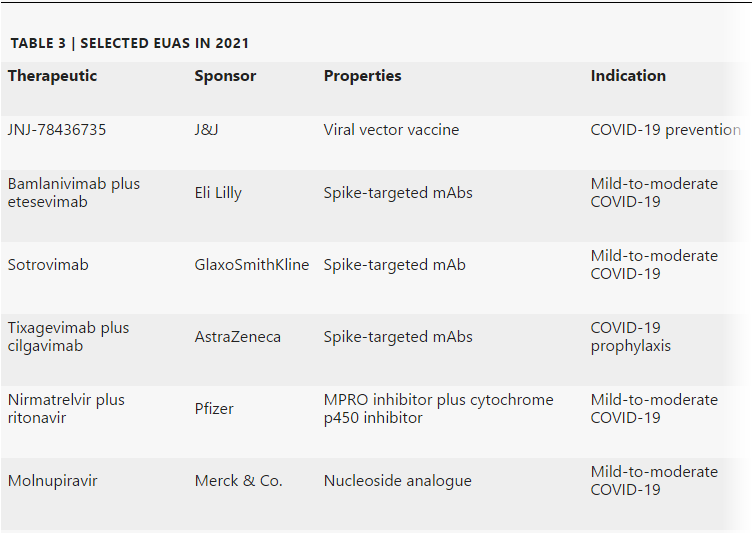Select the Sponsor column header
Viewport: 752px width, 533px height.
tap(225, 76)
